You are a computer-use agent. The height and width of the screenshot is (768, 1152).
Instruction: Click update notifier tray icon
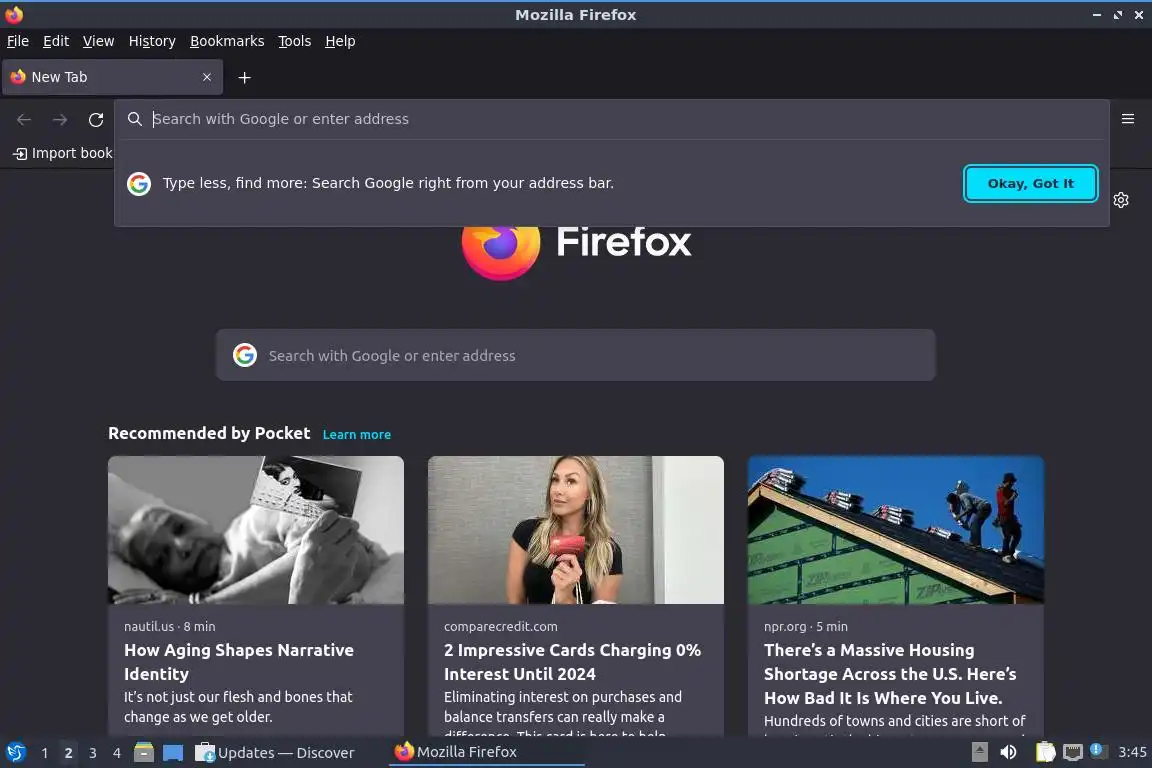[x=1097, y=750]
